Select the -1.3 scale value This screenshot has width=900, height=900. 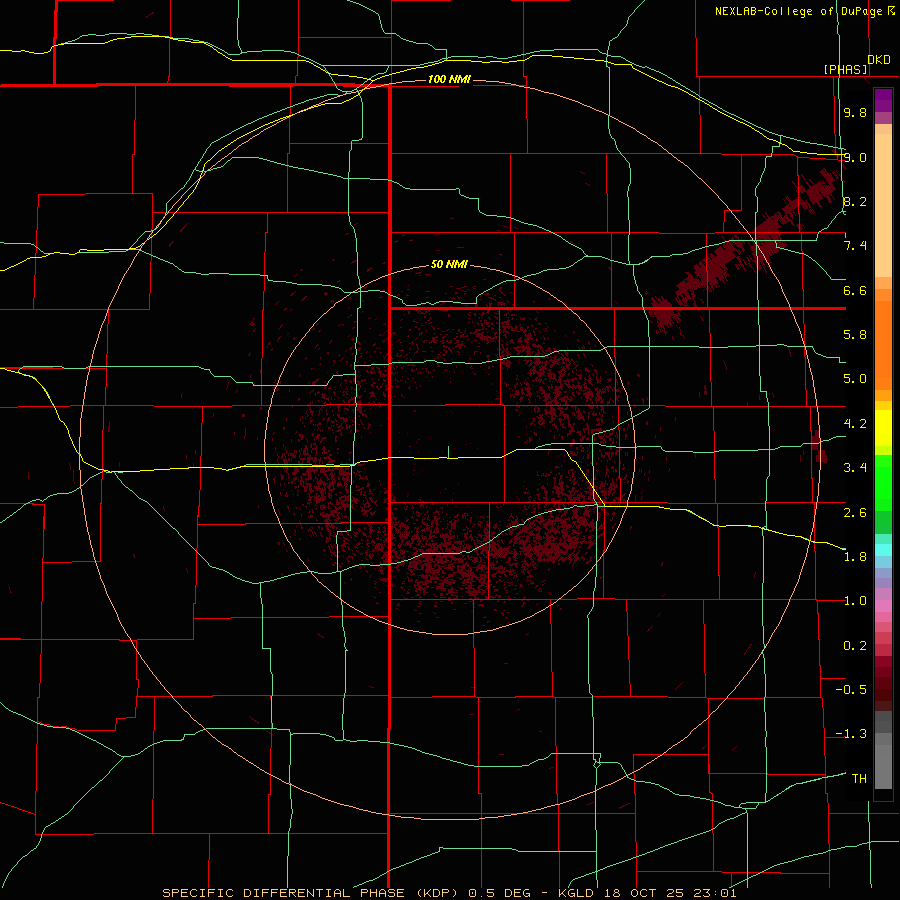(x=851, y=734)
